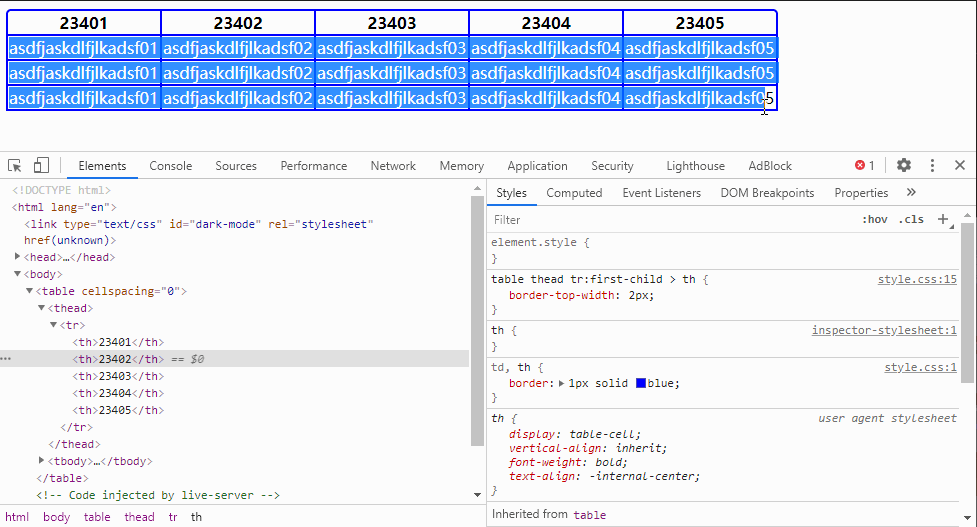Click the font-weight bold declaration
977x527 pixels.
tap(568, 462)
